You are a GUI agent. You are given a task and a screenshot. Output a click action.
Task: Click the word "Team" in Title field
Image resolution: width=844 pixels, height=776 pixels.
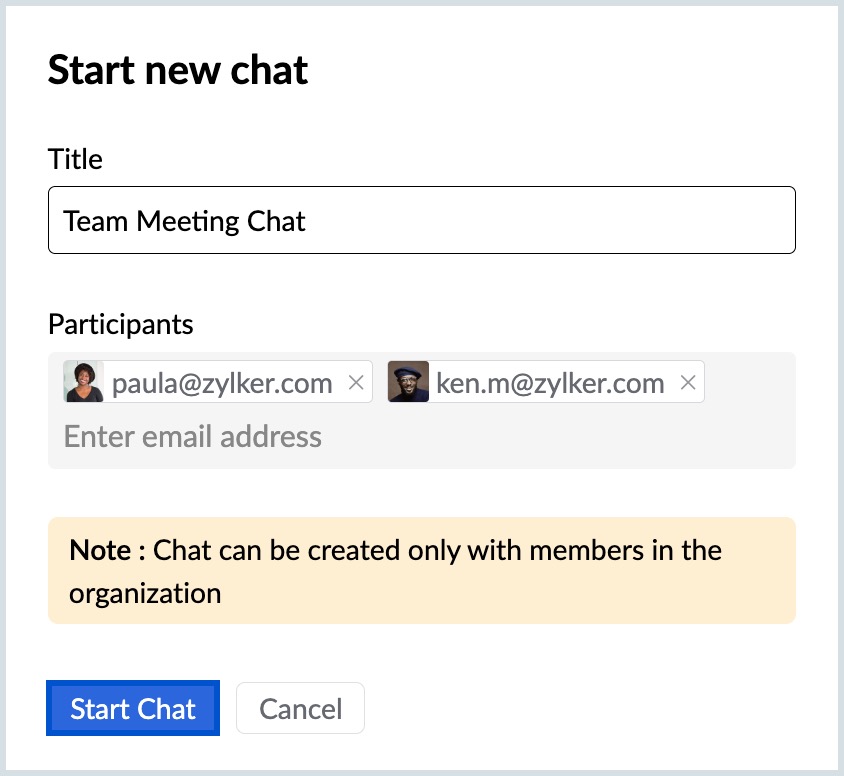96,220
